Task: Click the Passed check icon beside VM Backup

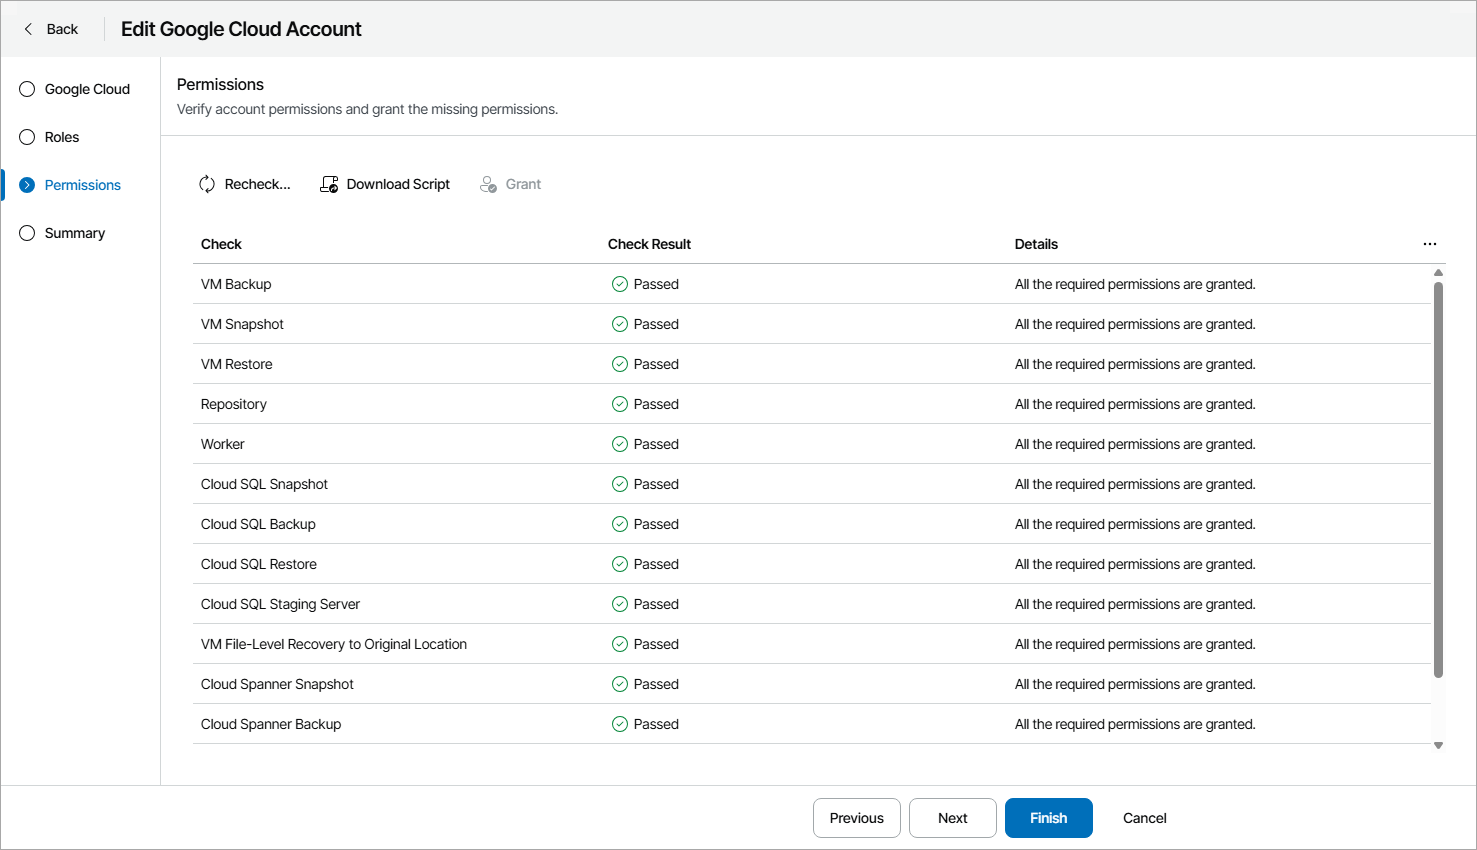Action: [621, 284]
